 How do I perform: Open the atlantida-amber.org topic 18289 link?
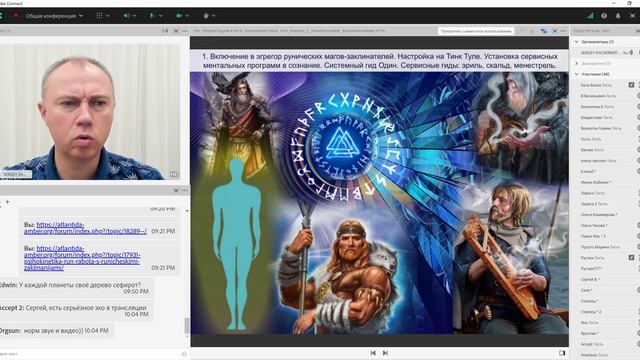[x=85, y=228]
